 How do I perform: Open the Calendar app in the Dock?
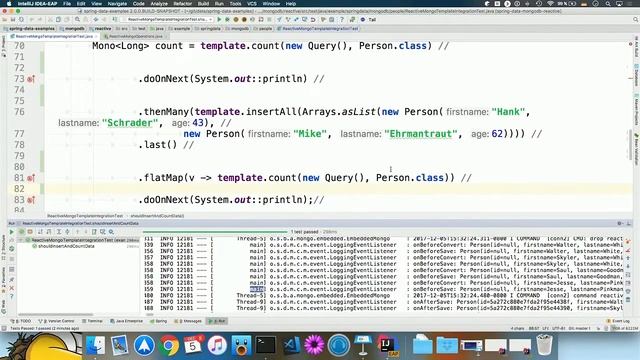pyautogui.click(x=193, y=345)
